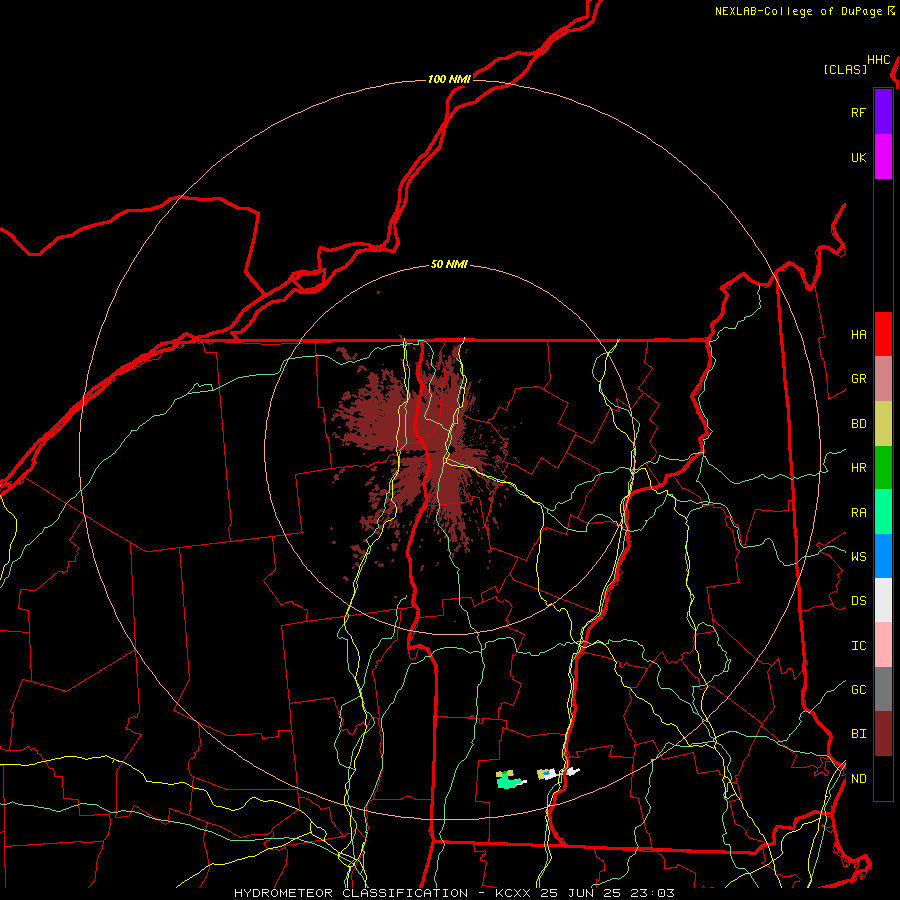Click the HA legend label

point(858,334)
